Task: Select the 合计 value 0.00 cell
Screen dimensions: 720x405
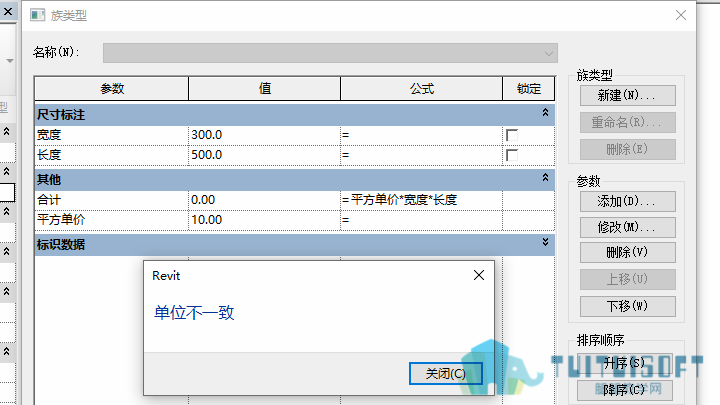Action: click(264, 200)
